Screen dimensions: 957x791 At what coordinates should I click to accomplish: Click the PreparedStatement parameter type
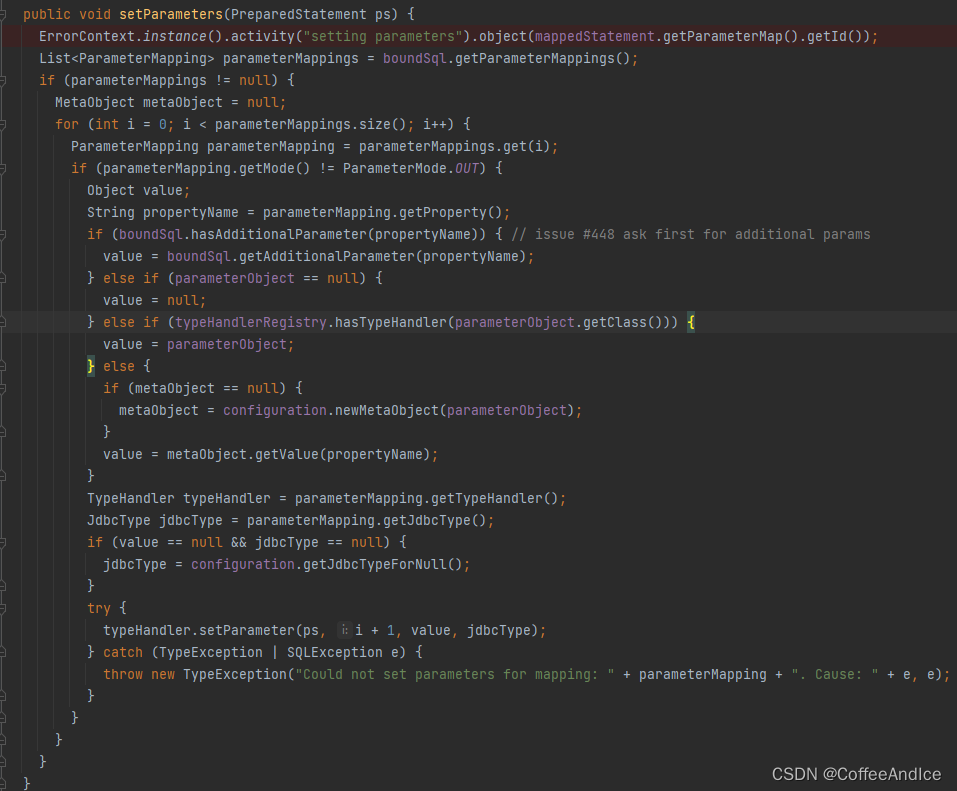click(298, 15)
